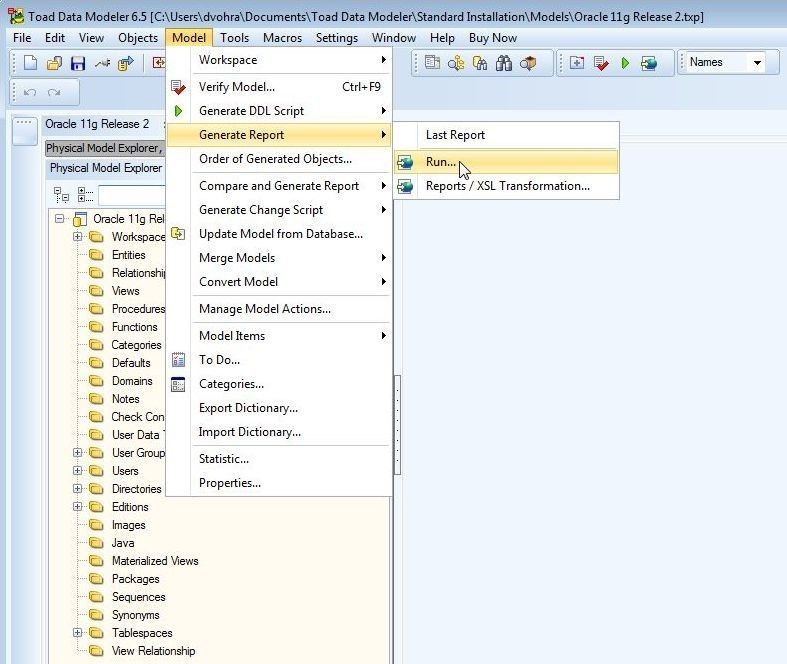Click the green Generate DDL toolbar arrow
787x664 pixels.
(x=625, y=63)
